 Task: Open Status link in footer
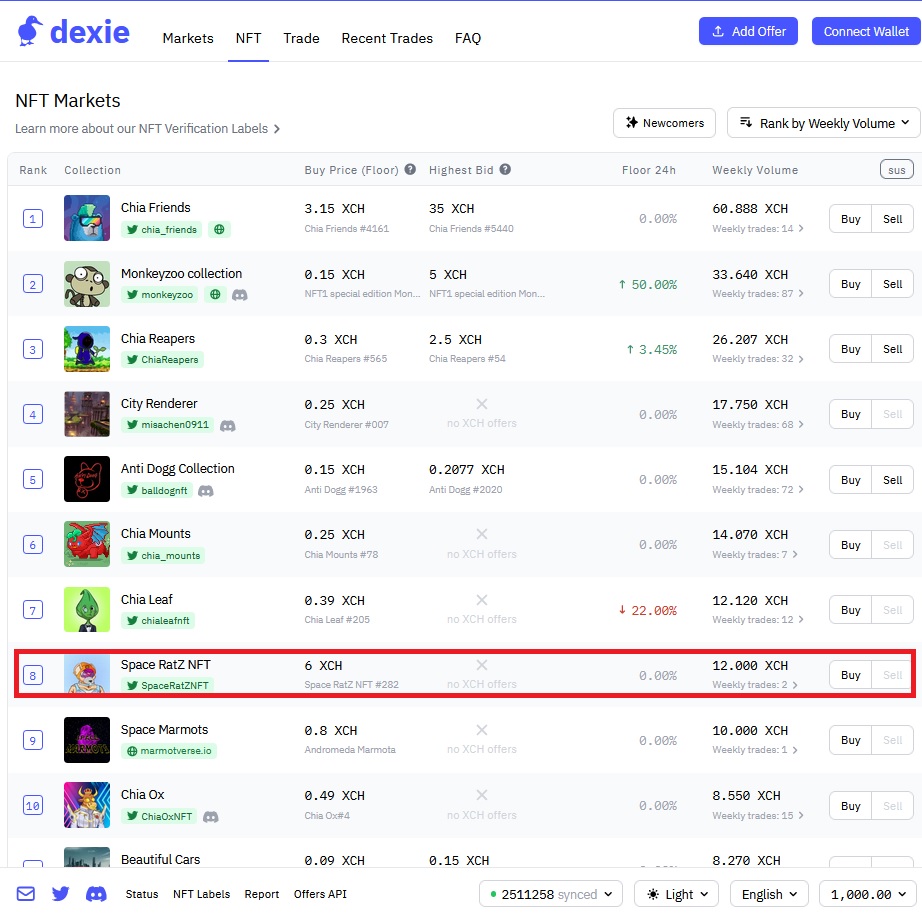(x=142, y=894)
